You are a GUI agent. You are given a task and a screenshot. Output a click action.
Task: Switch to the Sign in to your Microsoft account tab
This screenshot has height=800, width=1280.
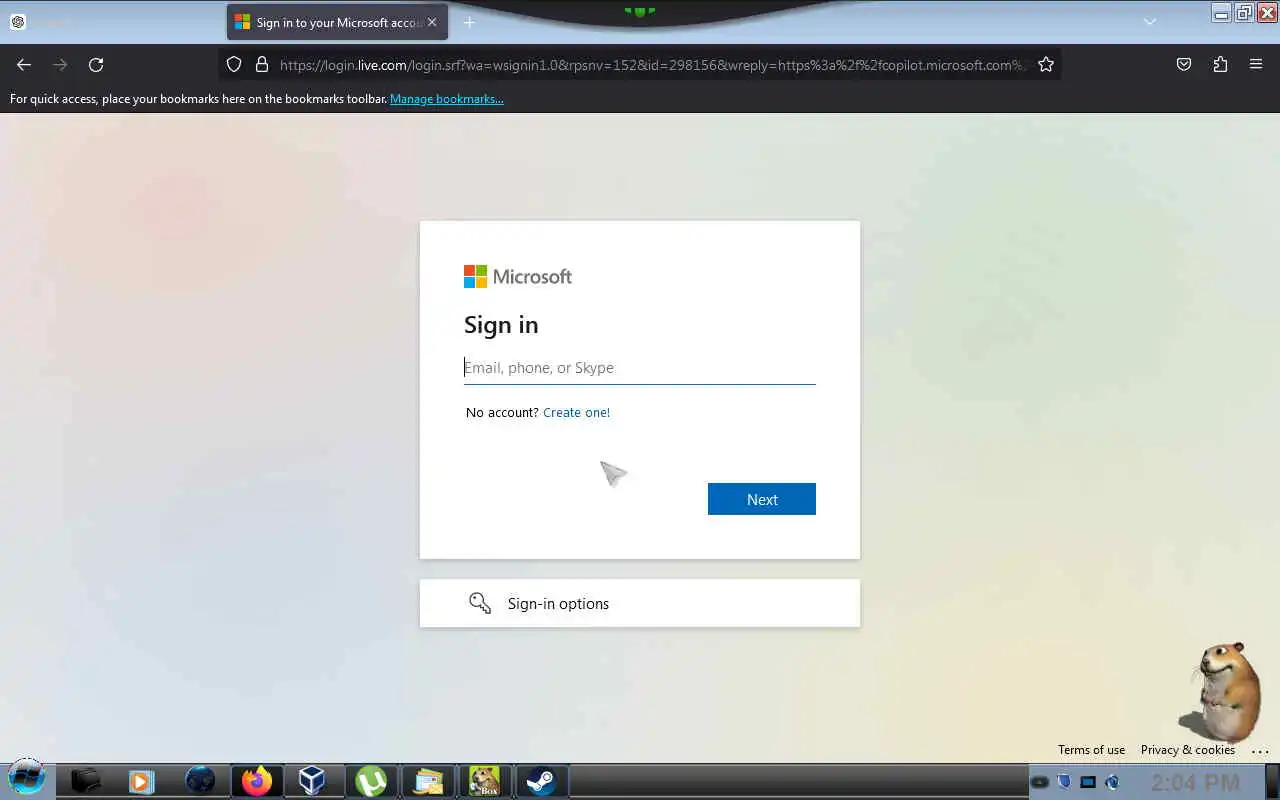337,22
